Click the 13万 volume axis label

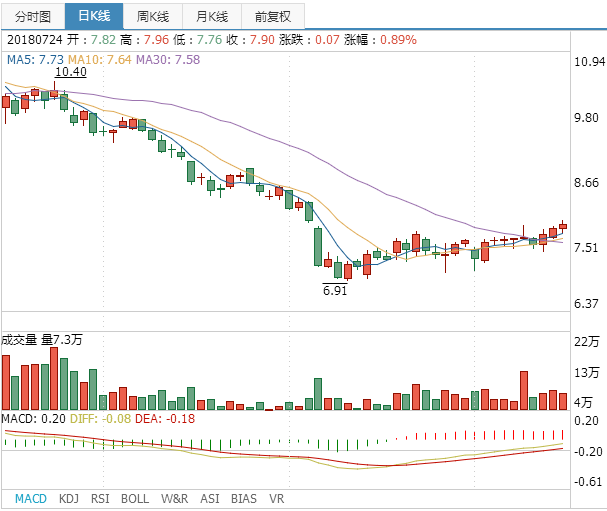pyautogui.click(x=587, y=372)
